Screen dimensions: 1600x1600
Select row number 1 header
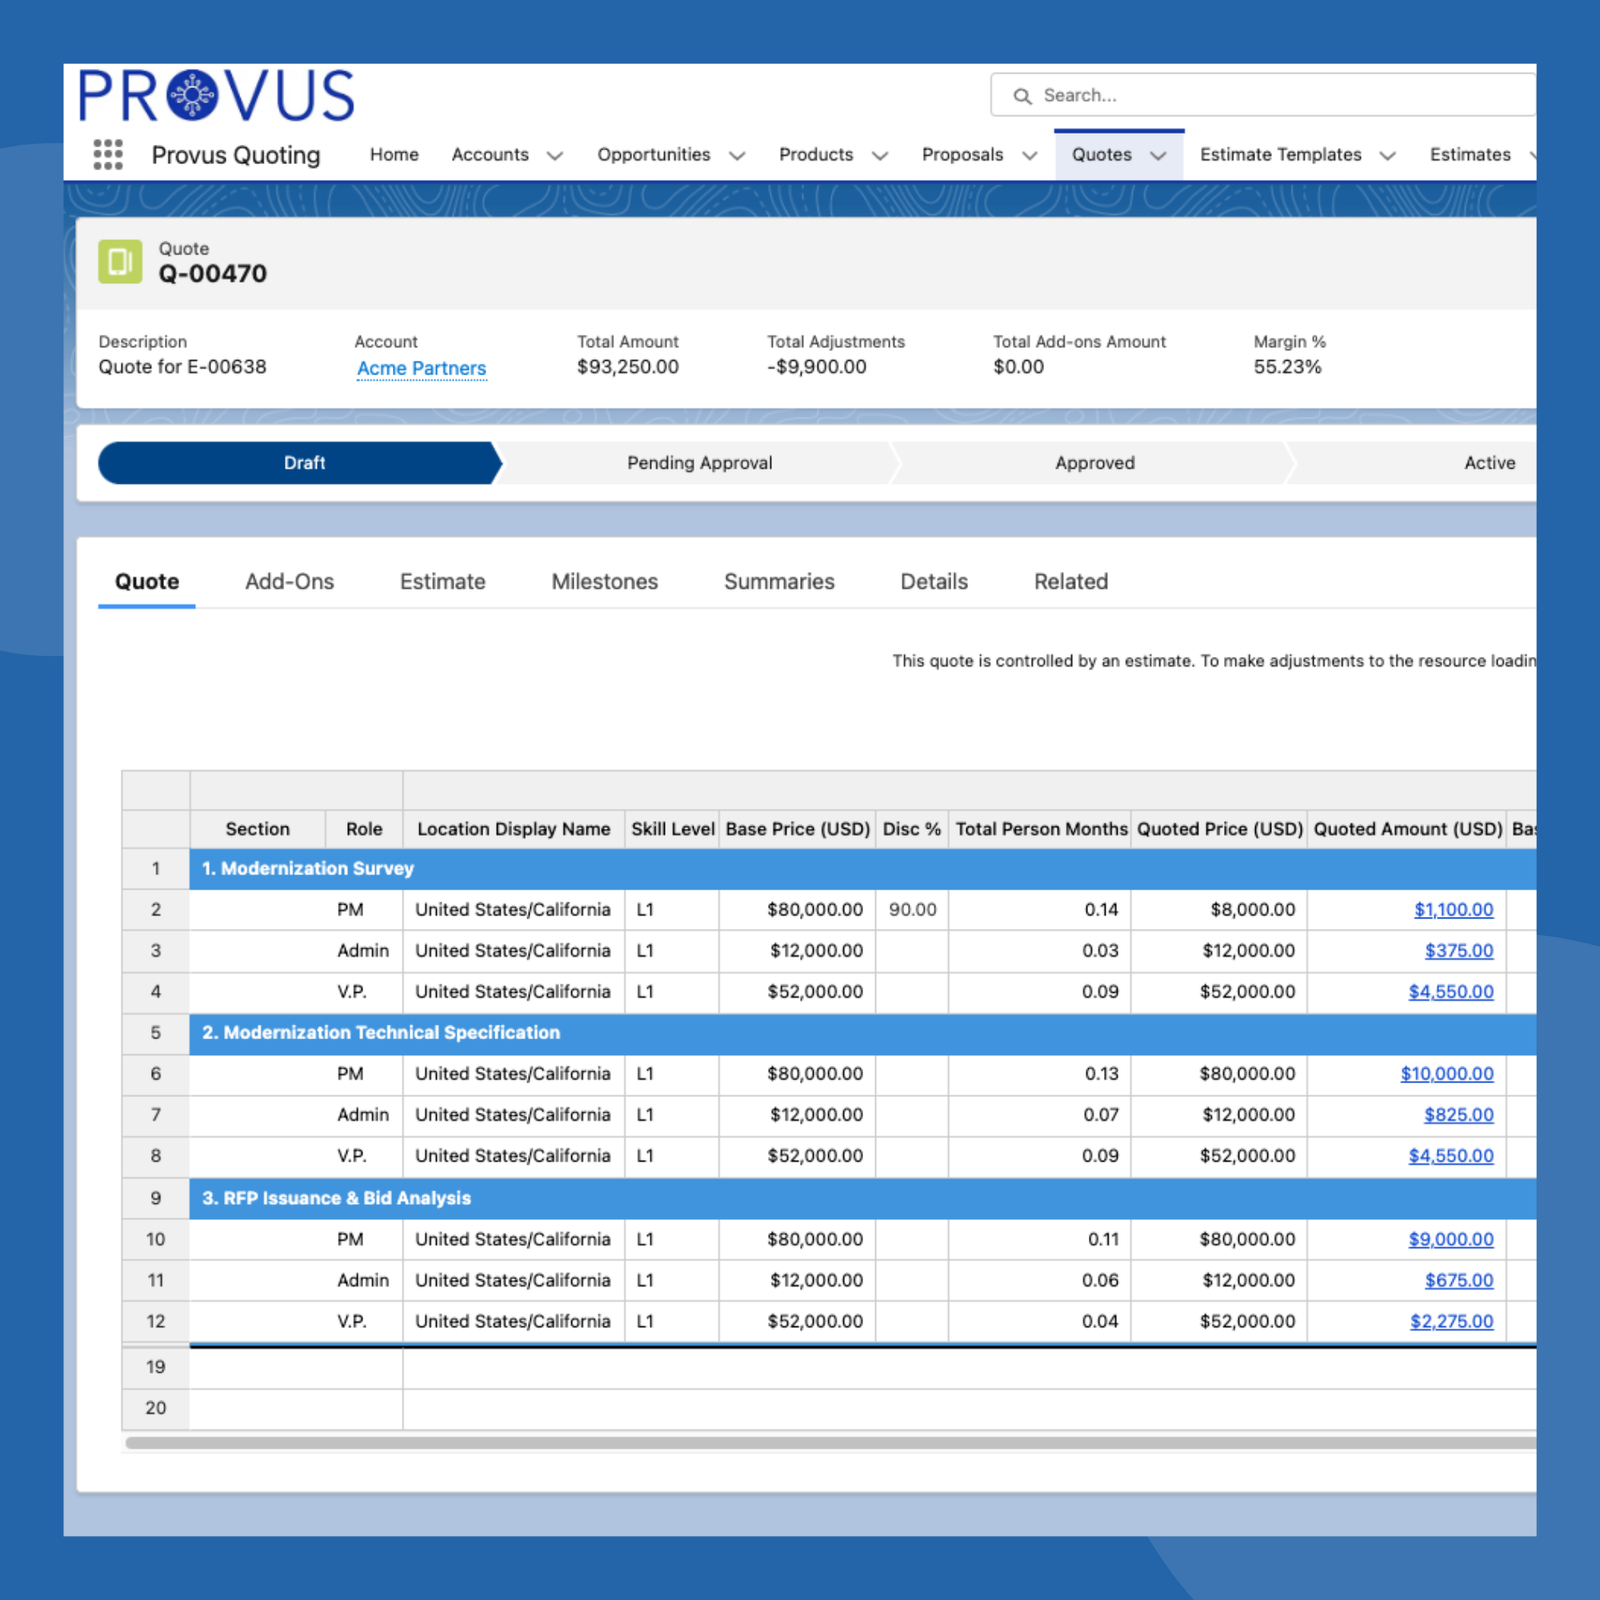click(x=156, y=869)
